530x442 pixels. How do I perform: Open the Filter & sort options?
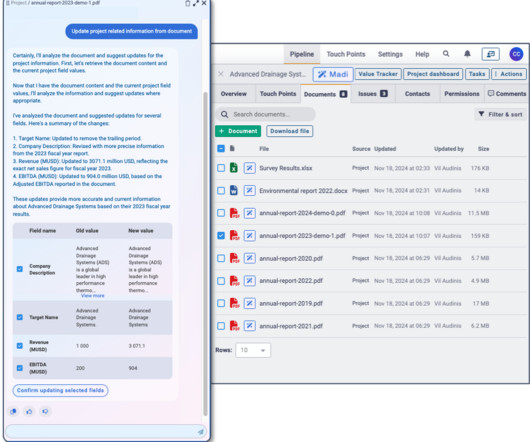[x=501, y=115]
